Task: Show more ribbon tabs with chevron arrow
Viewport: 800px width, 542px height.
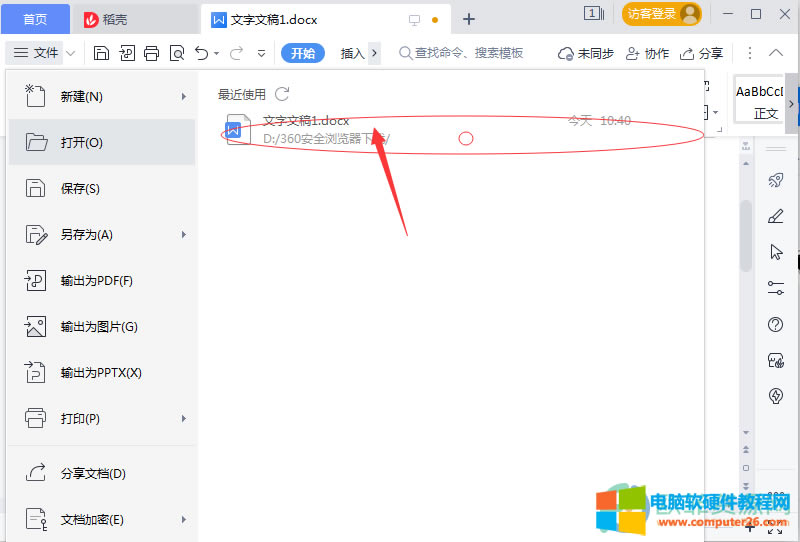Action: click(x=374, y=53)
